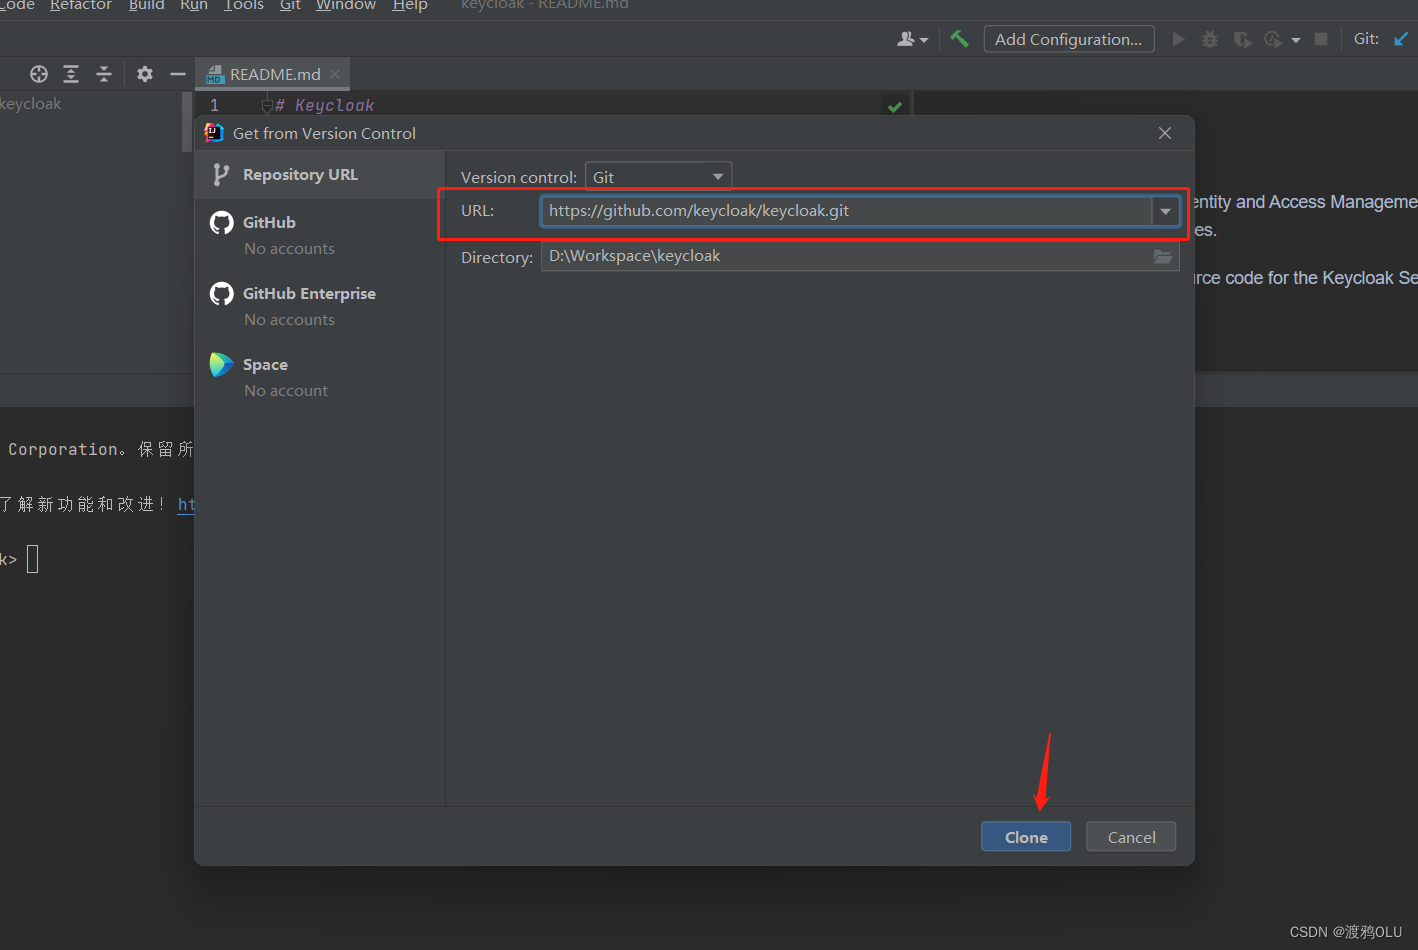Hide the Project tool window

pos(177,74)
